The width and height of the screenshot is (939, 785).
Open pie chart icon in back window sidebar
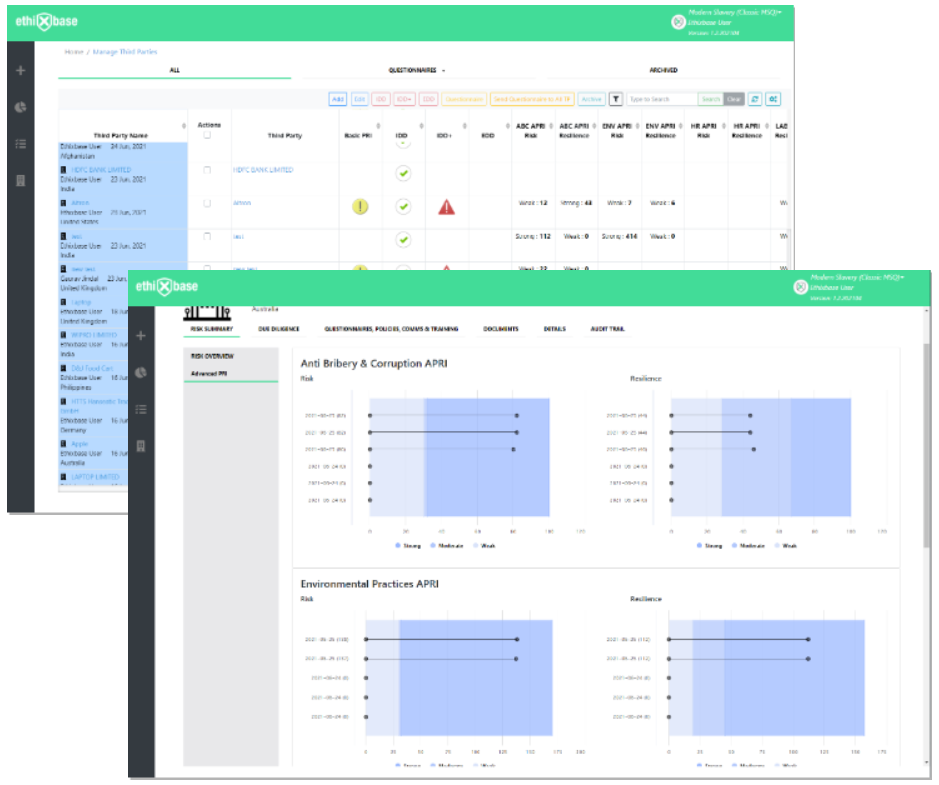click(20, 107)
